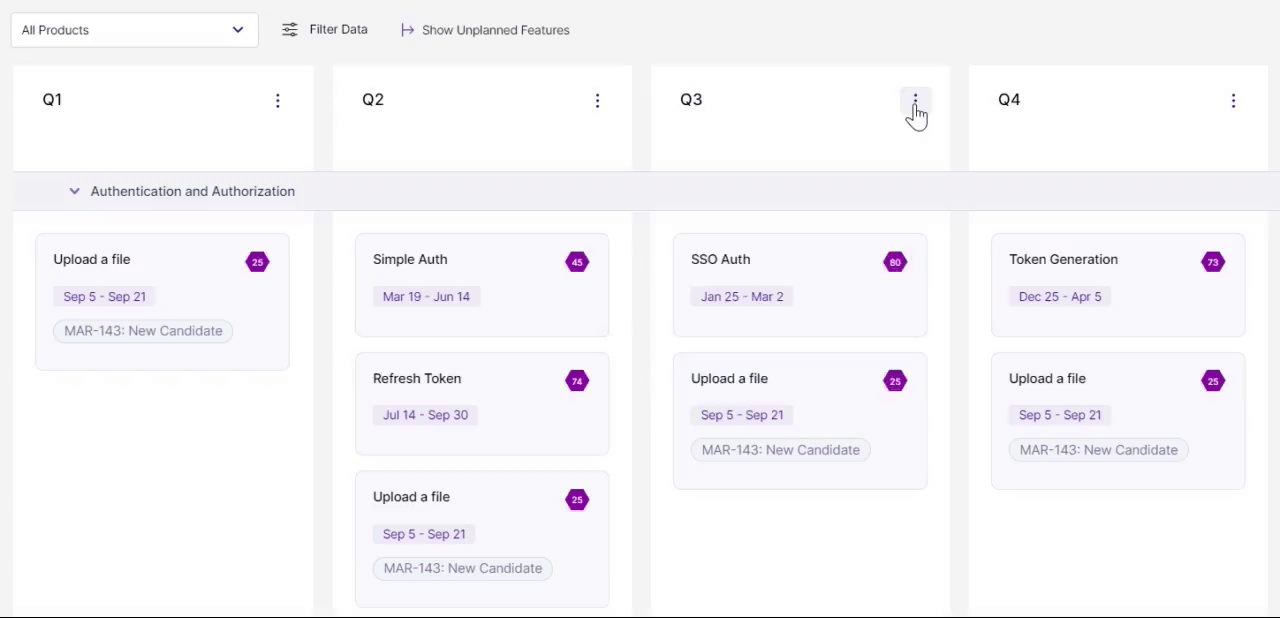
Task: Click the Show Unplanned Features arrow icon
Action: (x=407, y=30)
